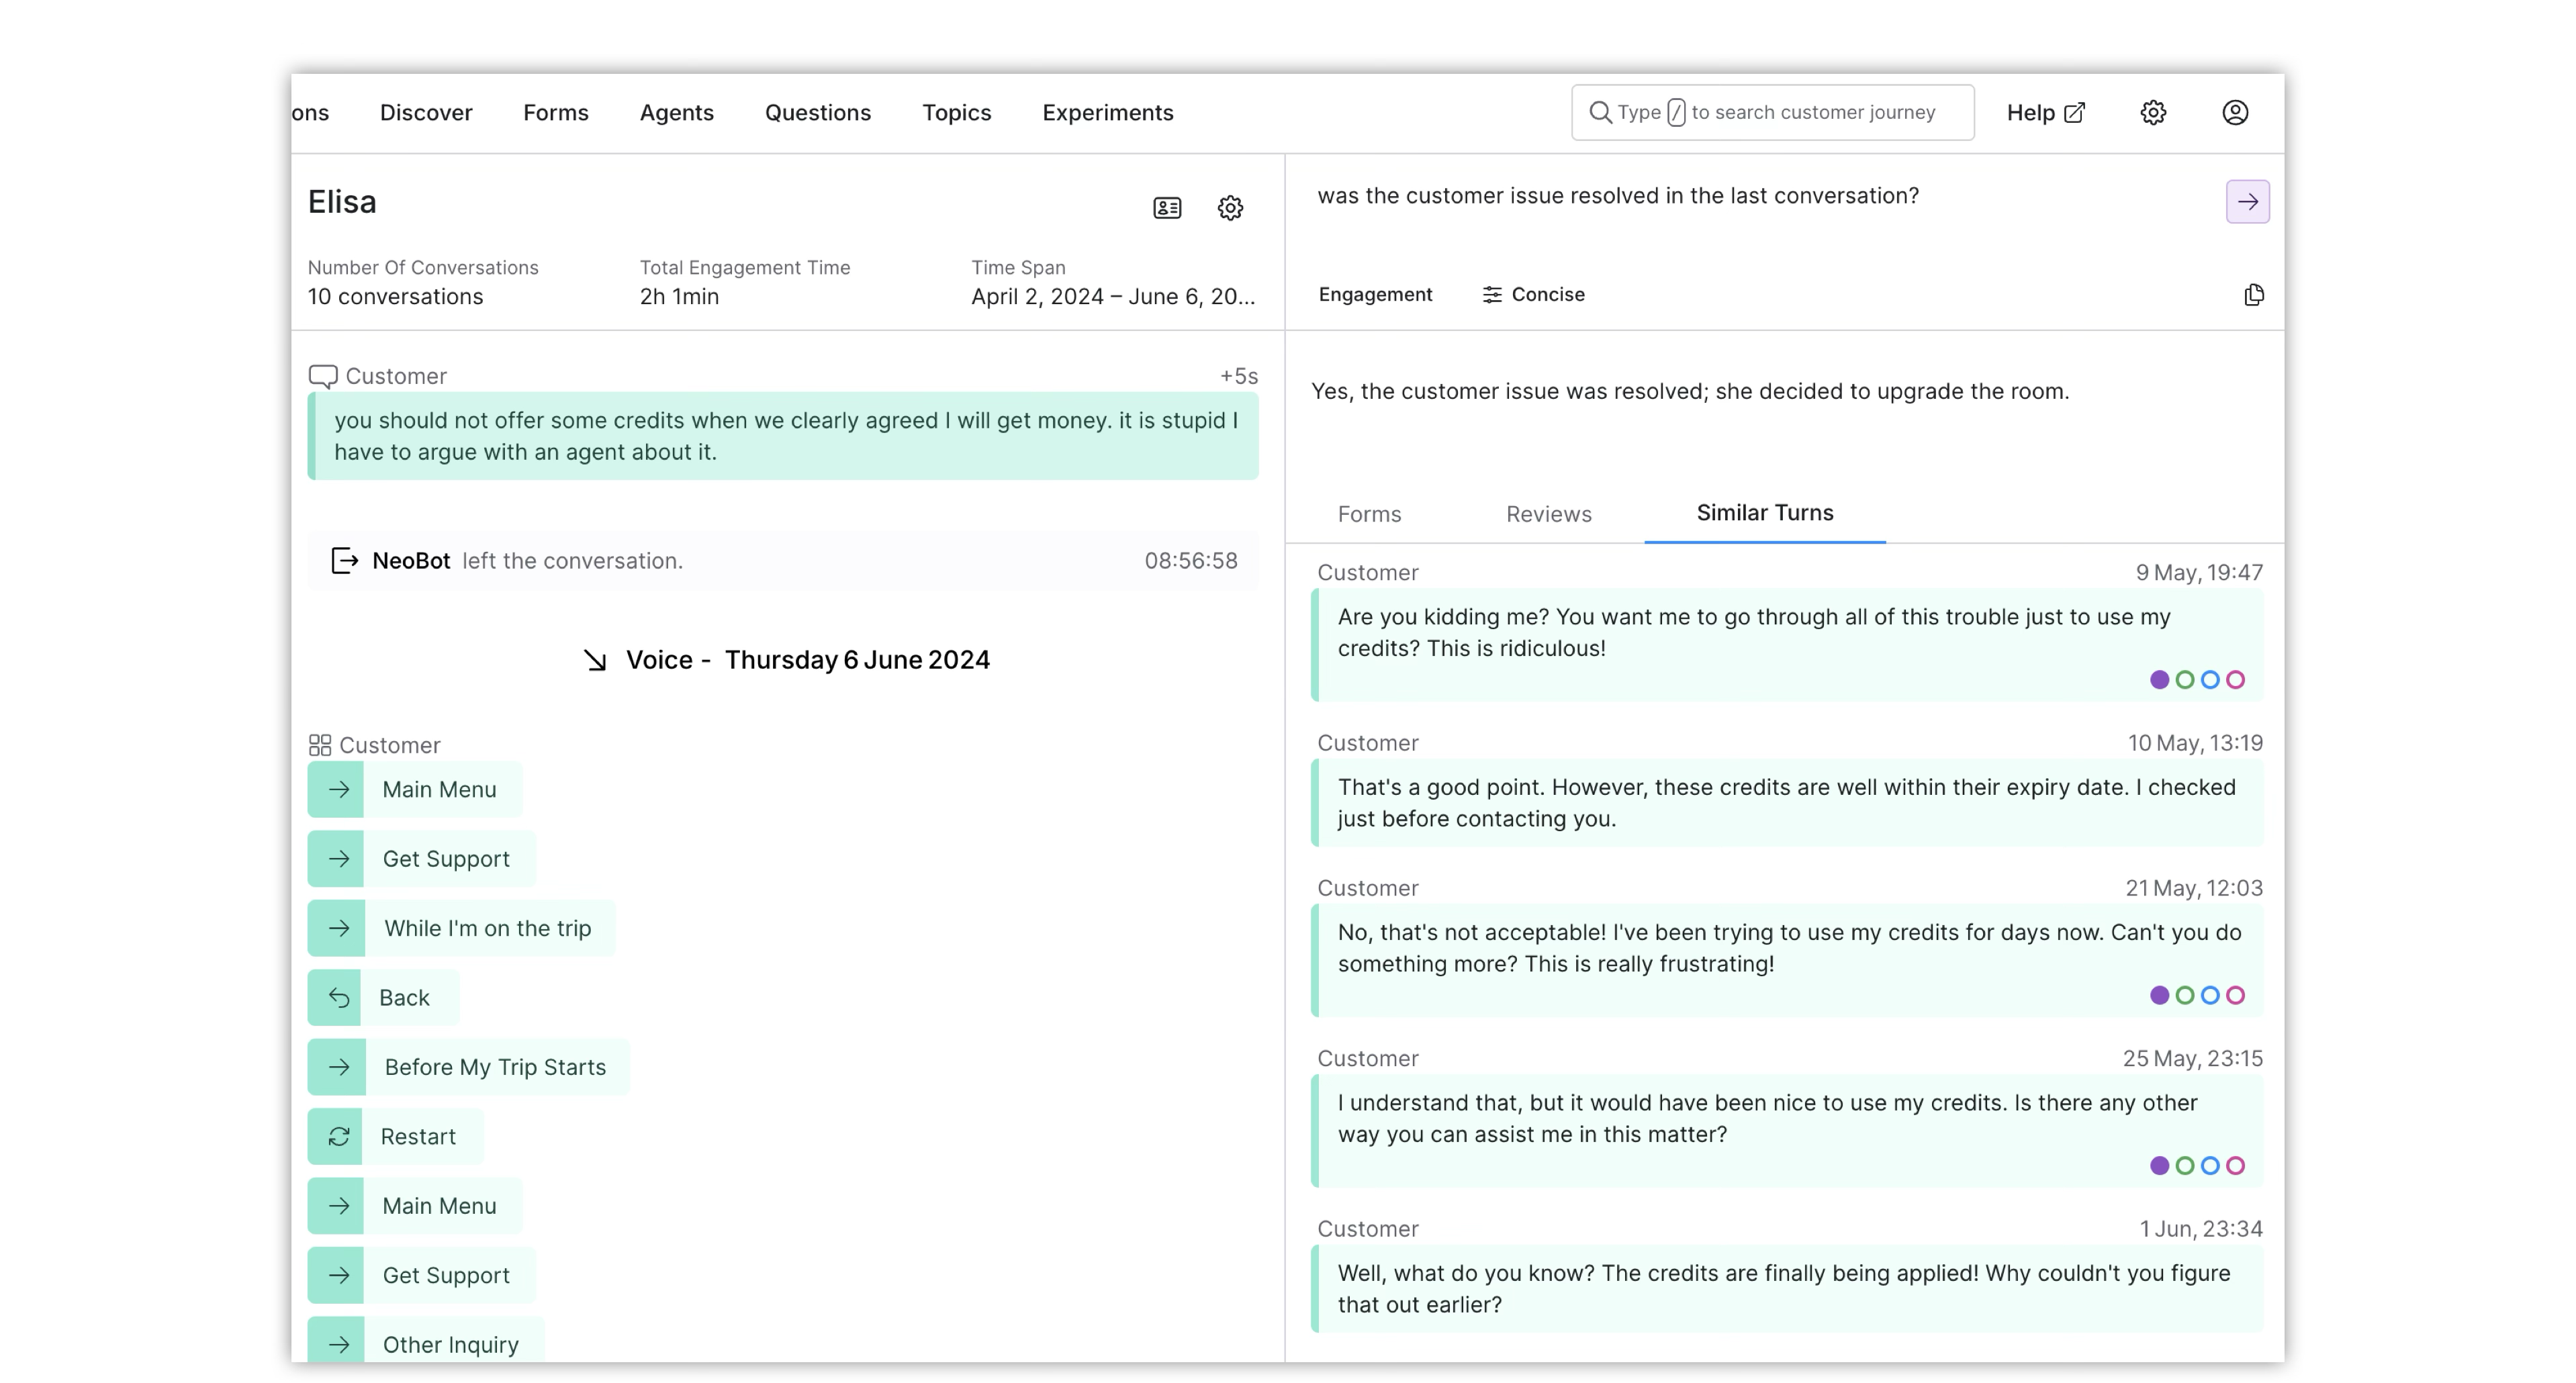
Task: Click the '25 May, 23:15' timestamp
Action: click(2193, 1059)
